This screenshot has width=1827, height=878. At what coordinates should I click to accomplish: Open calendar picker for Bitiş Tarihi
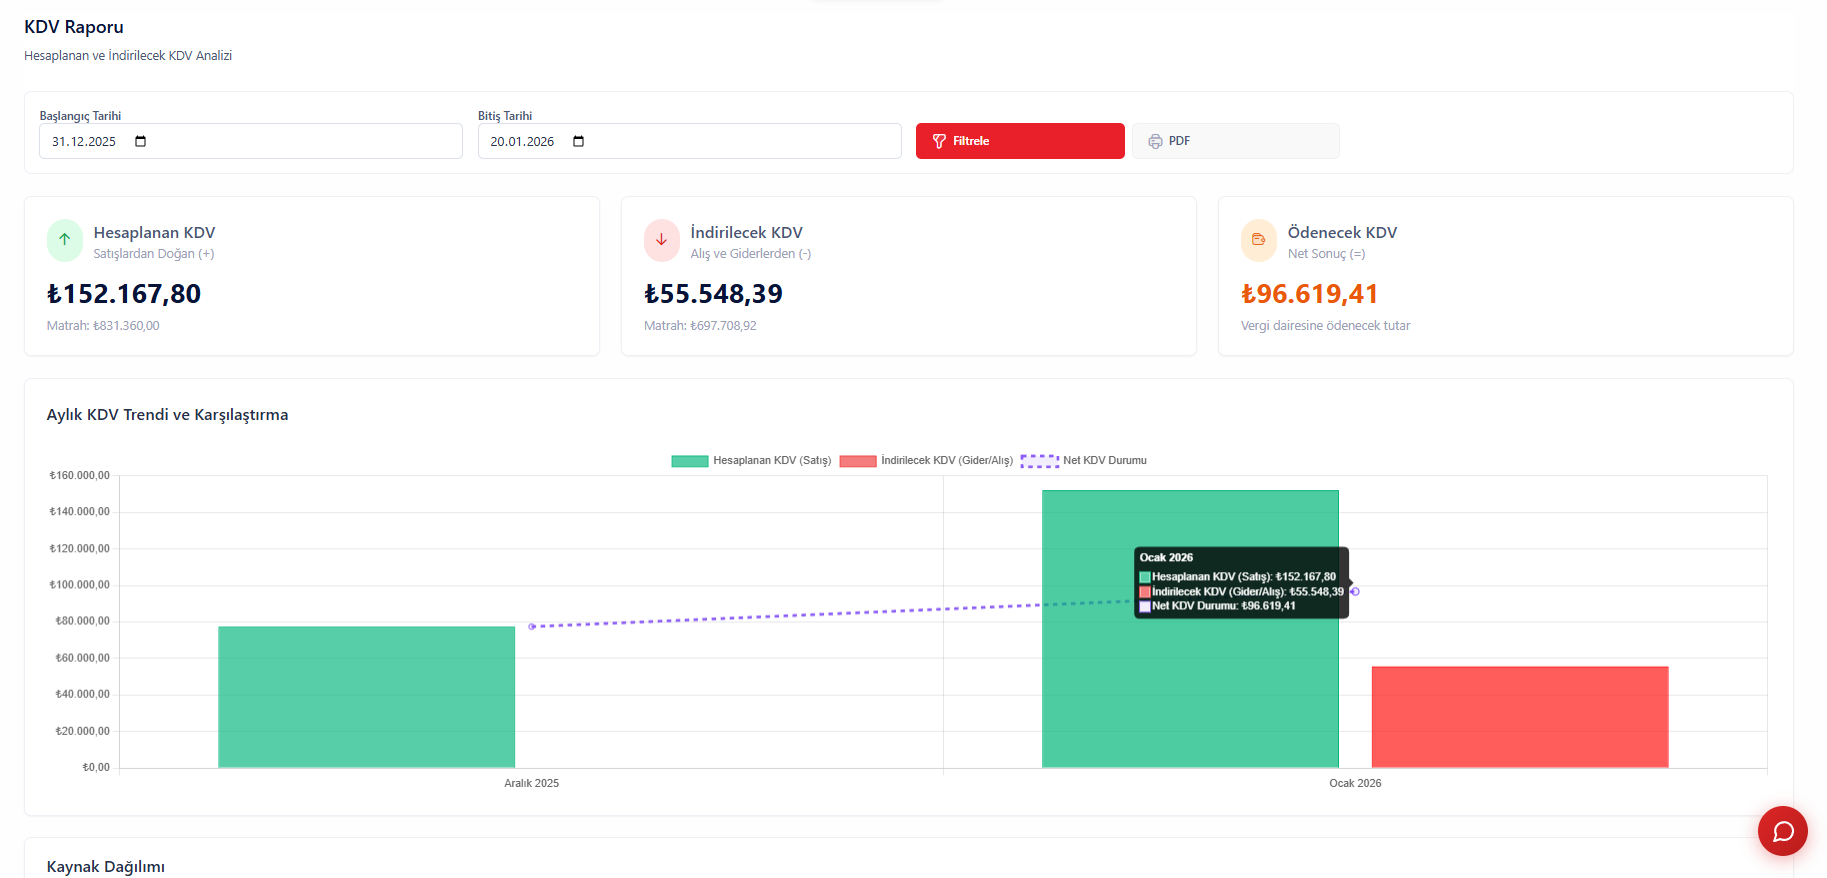[x=579, y=141]
